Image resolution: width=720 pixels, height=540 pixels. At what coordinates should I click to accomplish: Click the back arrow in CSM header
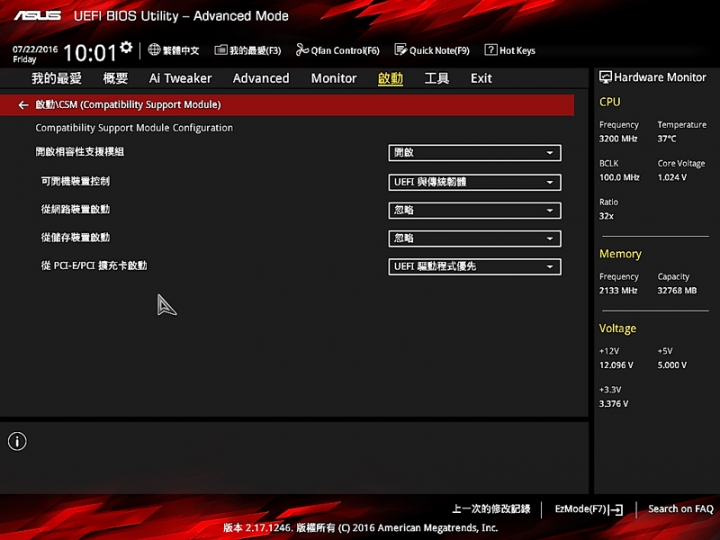(x=23, y=105)
